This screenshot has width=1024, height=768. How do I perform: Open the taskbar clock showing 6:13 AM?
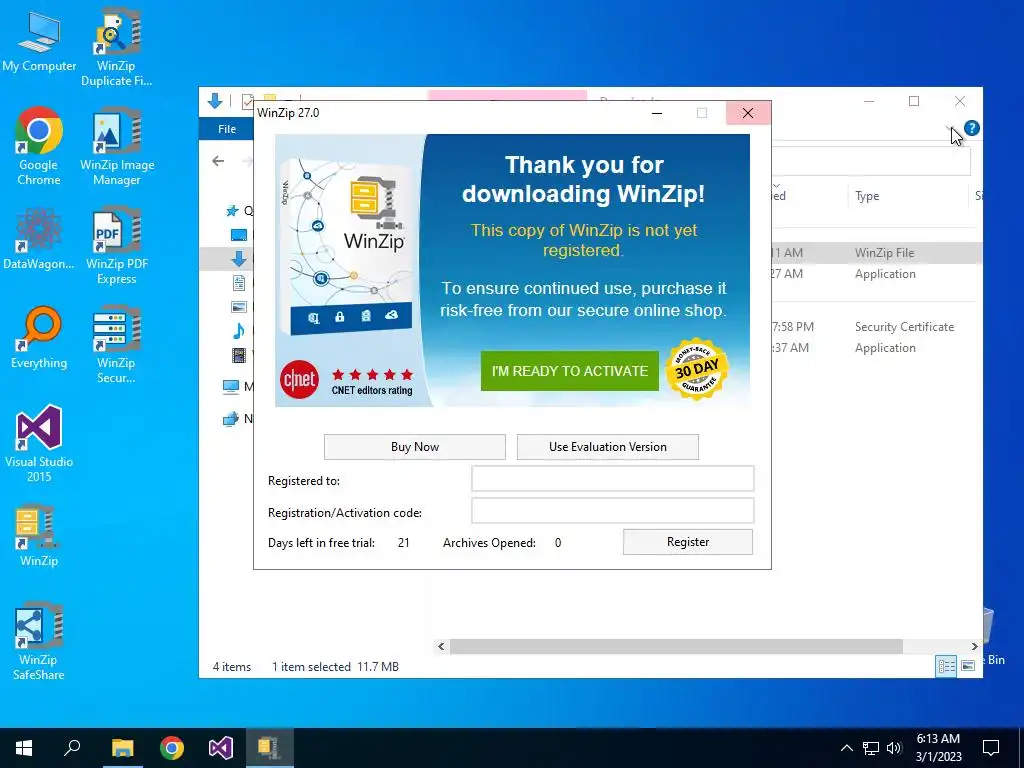(x=938, y=748)
